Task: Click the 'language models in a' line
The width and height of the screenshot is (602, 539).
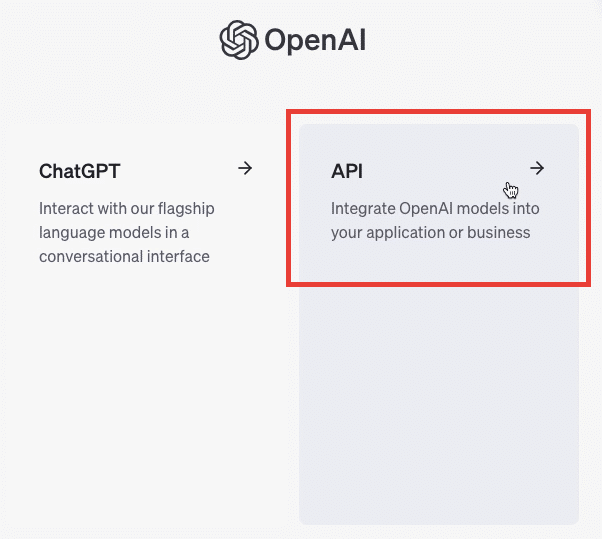Action: [x=114, y=233]
